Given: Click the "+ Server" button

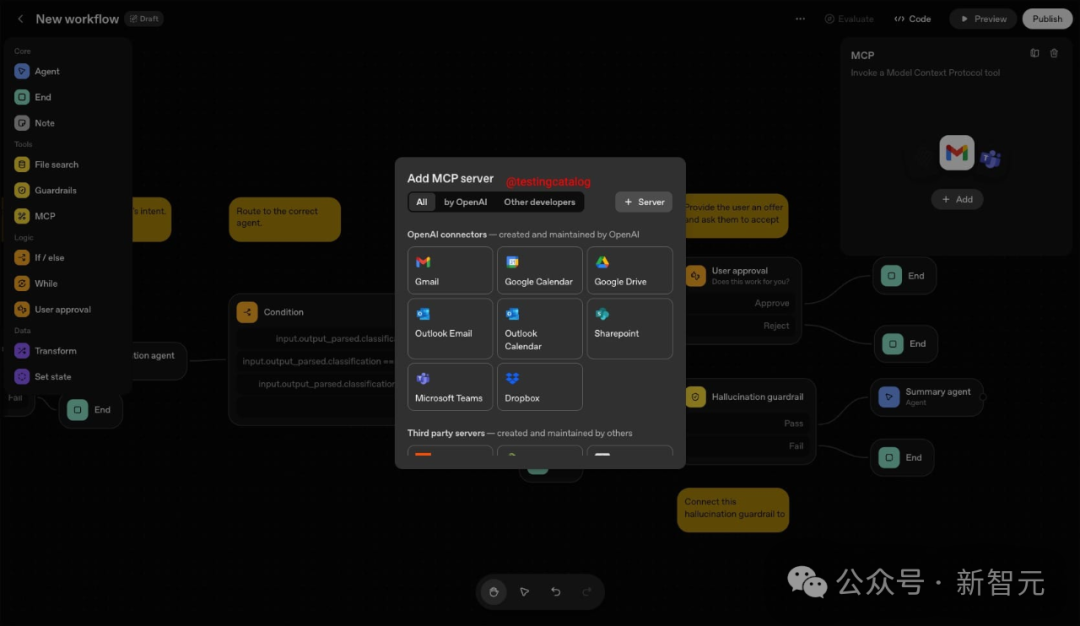Looking at the screenshot, I should (x=643, y=202).
